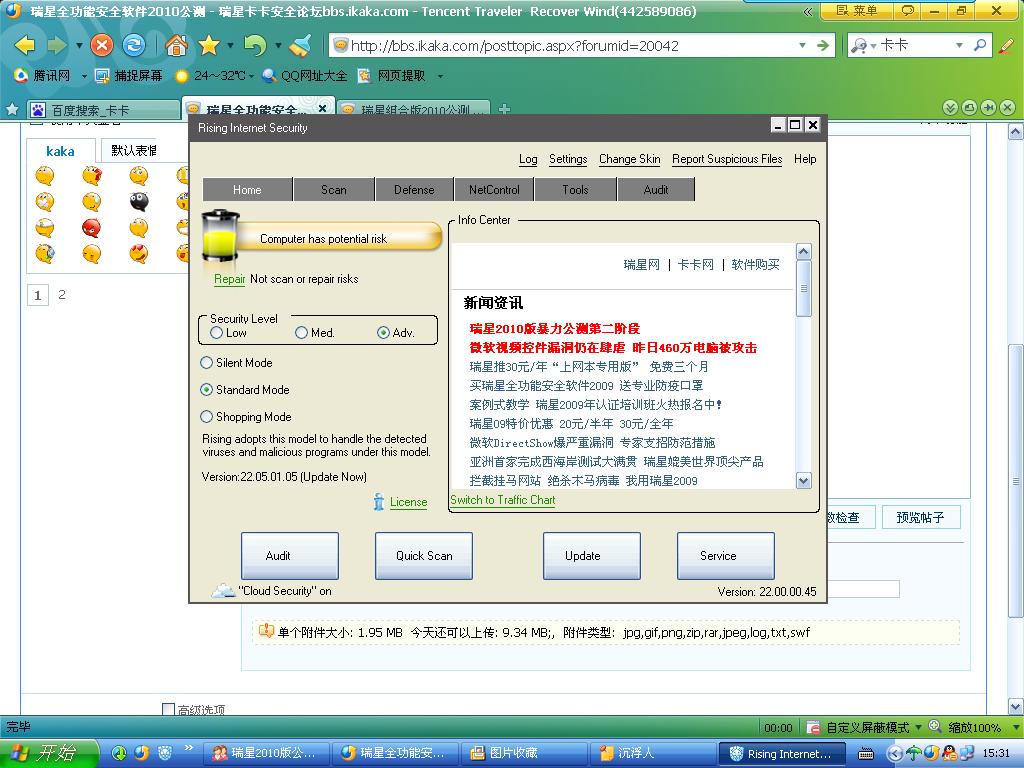The height and width of the screenshot is (768, 1024).
Task: Click the Info Center scrollbar thumb
Action: (804, 289)
